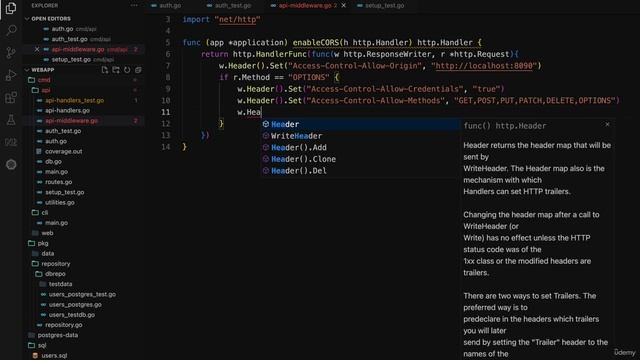Image resolution: width=640 pixels, height=360 pixels.
Task: Select WriteHeader suggestion in autocomplete
Action: tap(360, 136)
